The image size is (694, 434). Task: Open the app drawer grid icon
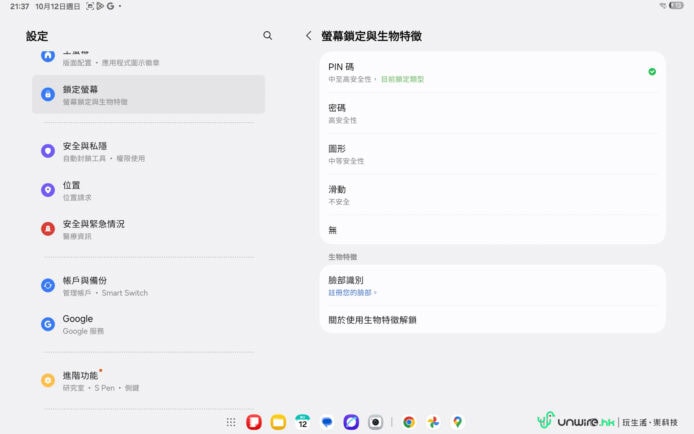point(231,422)
